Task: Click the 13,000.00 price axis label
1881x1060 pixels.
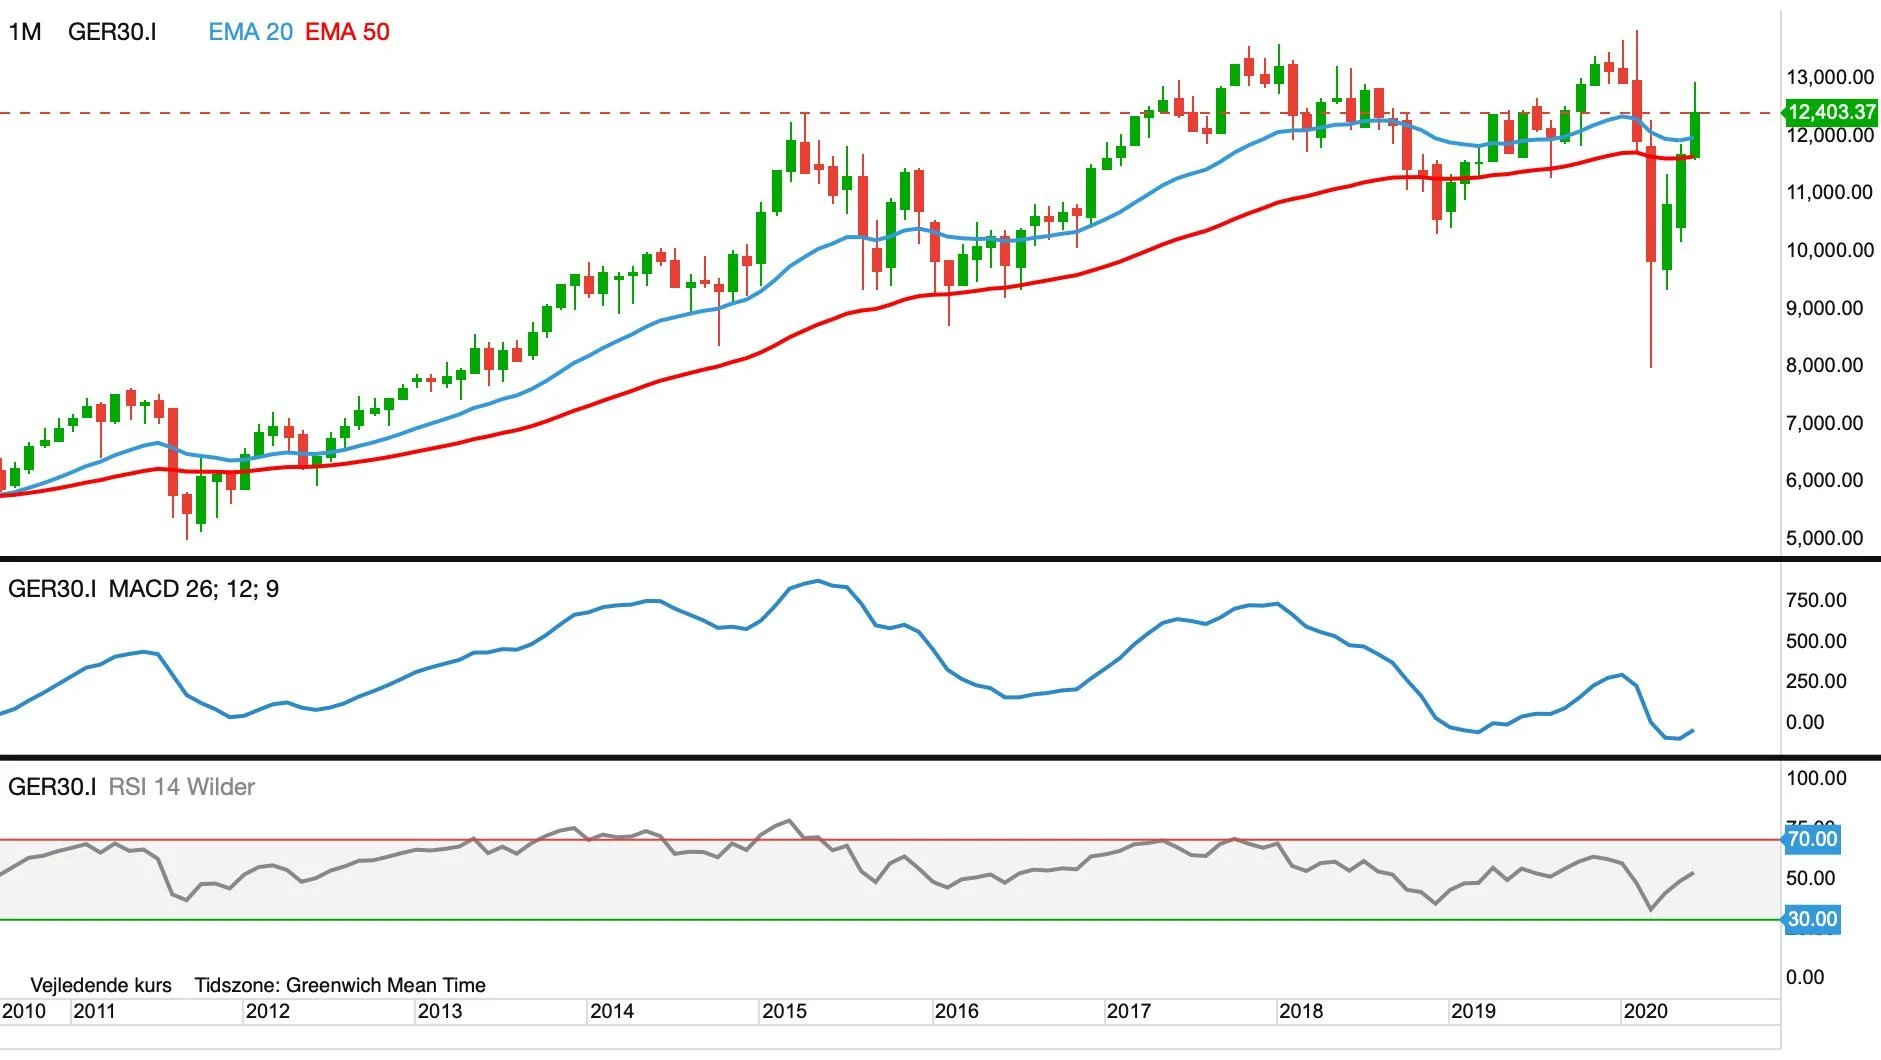Action: click(x=1830, y=77)
